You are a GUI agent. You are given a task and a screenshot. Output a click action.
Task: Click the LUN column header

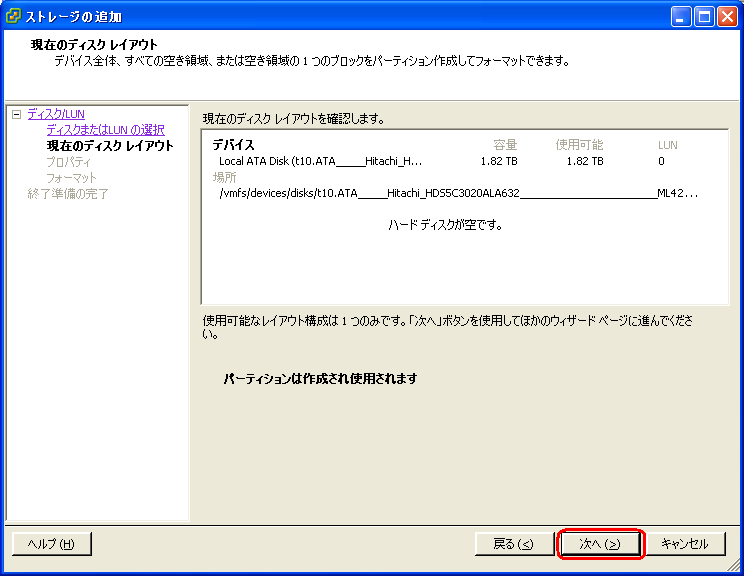coord(667,145)
